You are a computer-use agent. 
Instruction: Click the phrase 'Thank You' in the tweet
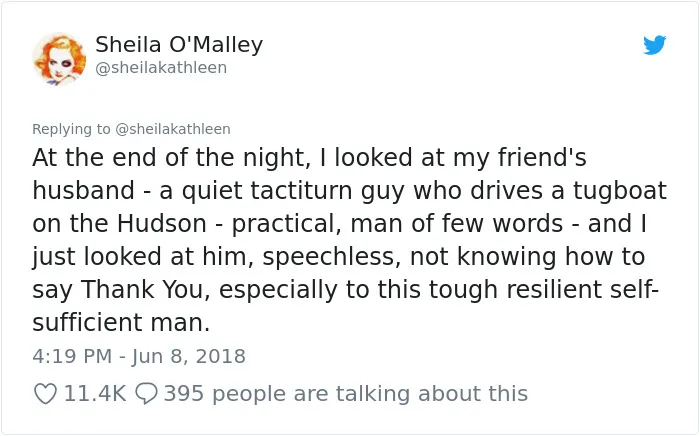click(145, 289)
